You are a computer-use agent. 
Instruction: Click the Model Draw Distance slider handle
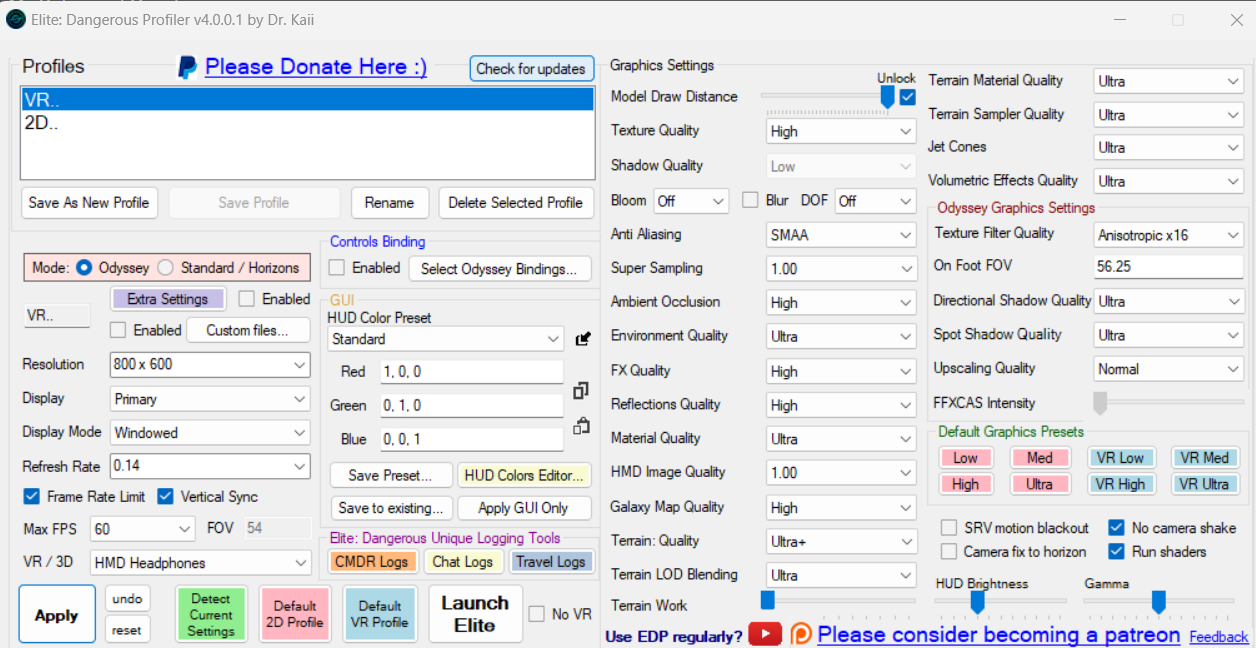point(887,97)
